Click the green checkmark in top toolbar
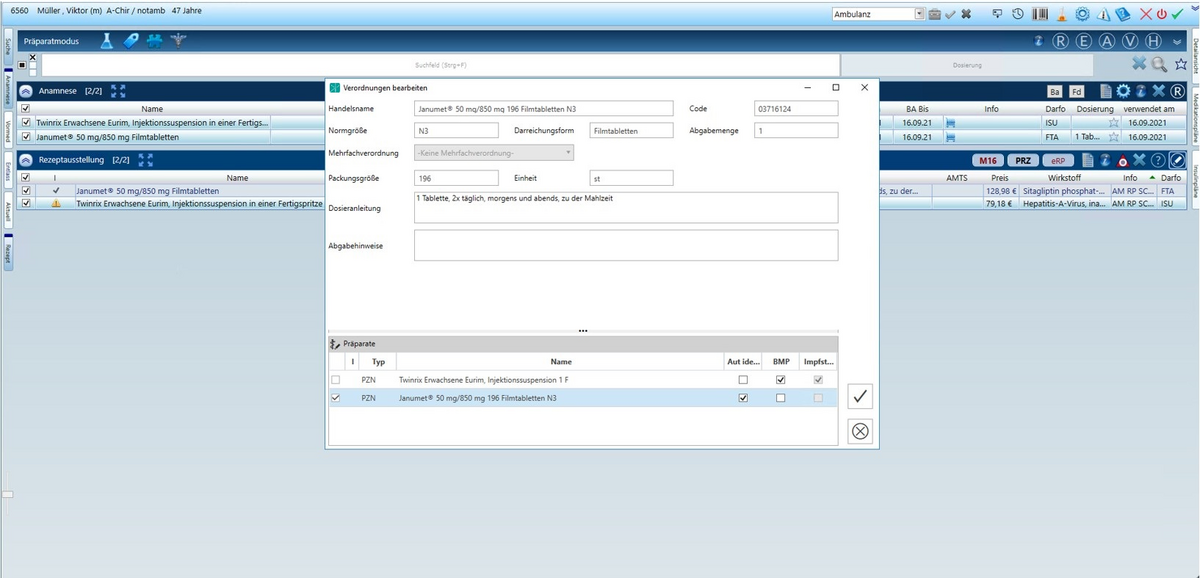Viewport: 1200px width, 578px height. tap(1177, 14)
